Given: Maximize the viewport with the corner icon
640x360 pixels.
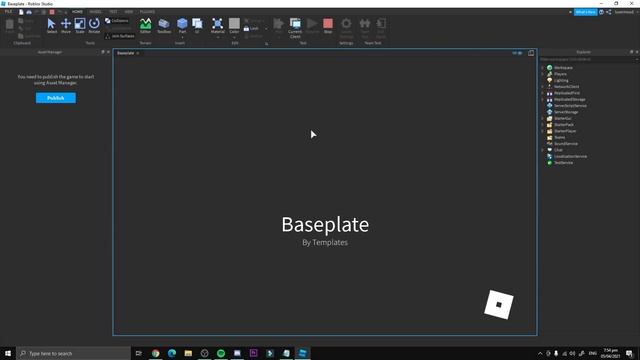Looking at the screenshot, I should click(531, 53).
